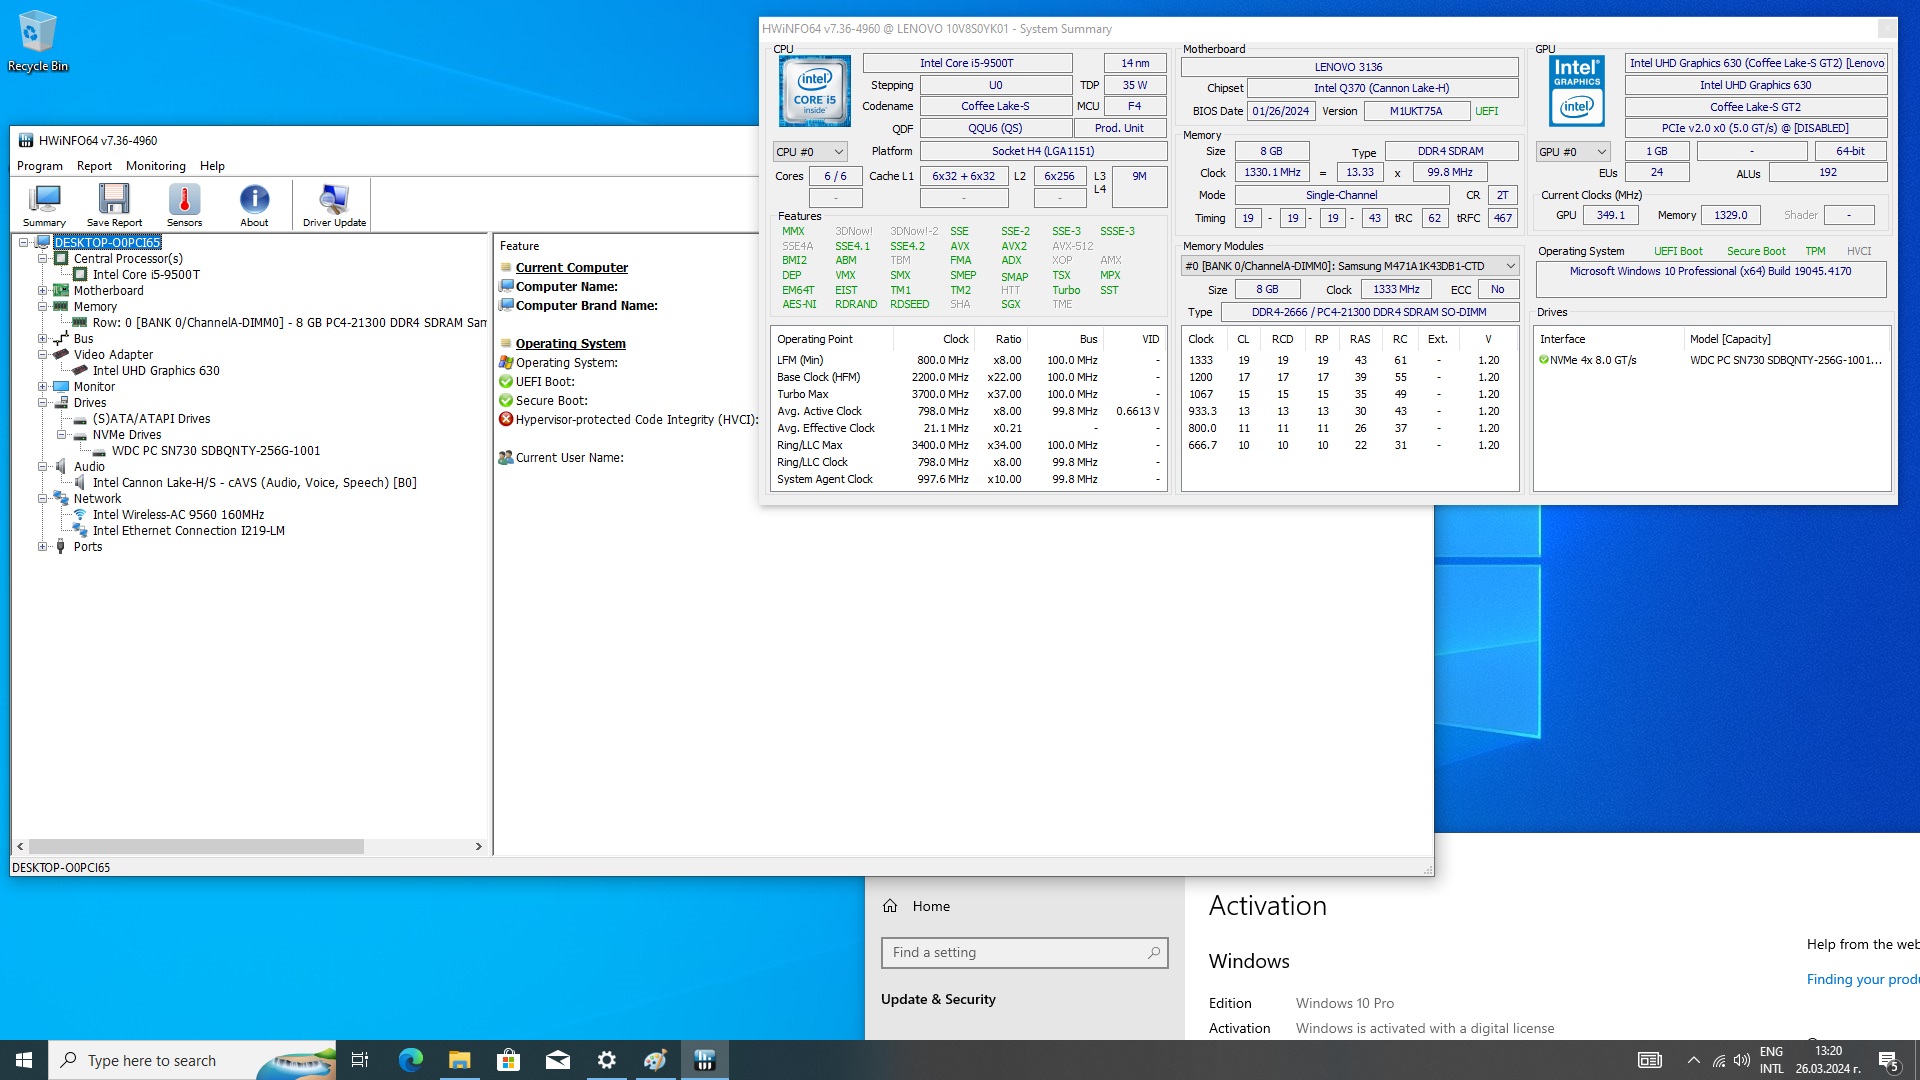
Task: Click the Motherboard icon in the tree
Action: click(61, 291)
